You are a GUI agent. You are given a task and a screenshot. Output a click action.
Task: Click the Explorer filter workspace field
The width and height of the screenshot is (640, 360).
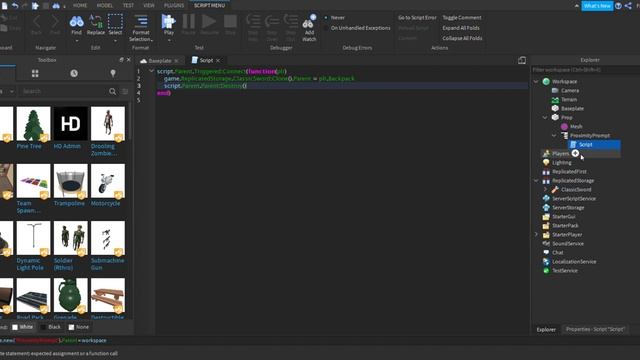586,70
